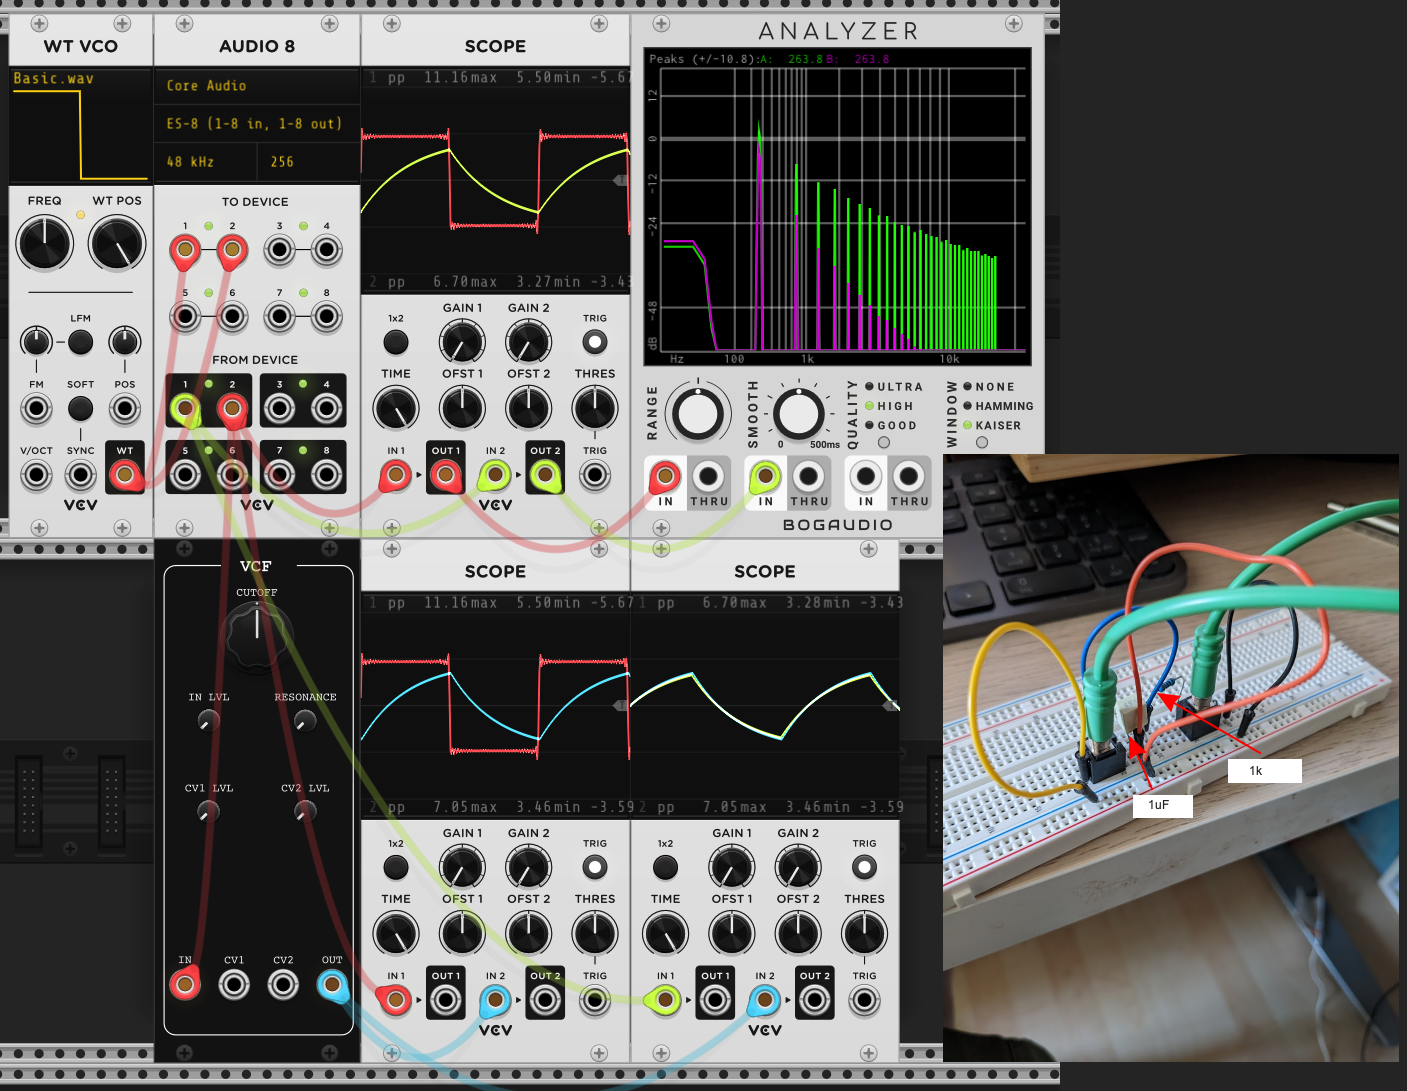Open the 256 block size dropdown
Viewport: 1407px width, 1091px height.
308,162
